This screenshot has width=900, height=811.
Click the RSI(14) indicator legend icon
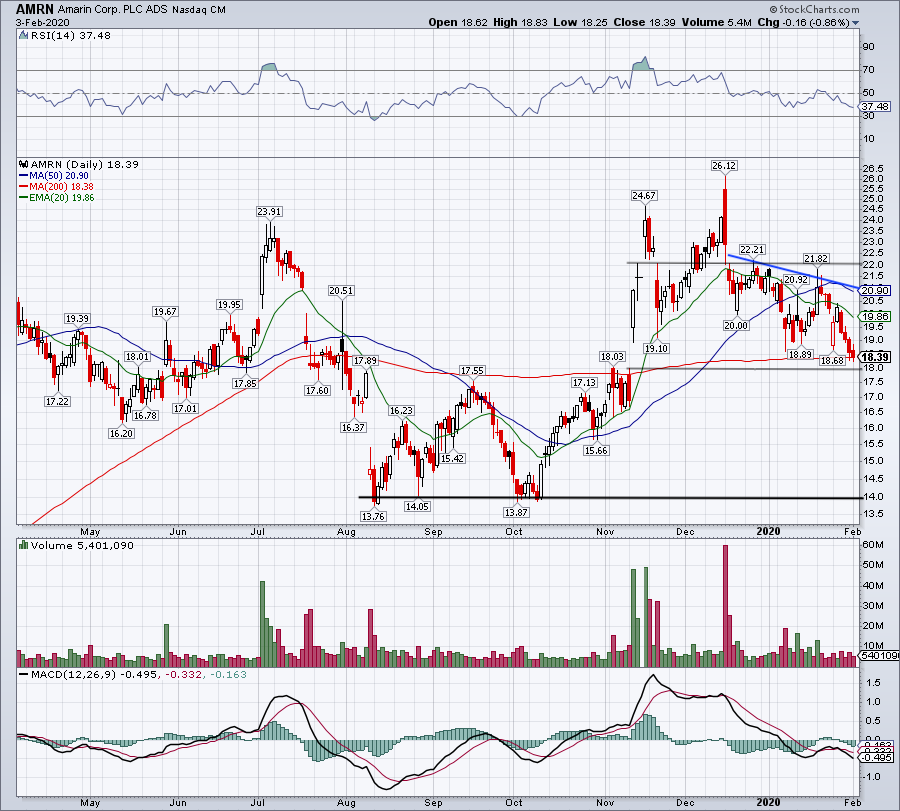23,35
